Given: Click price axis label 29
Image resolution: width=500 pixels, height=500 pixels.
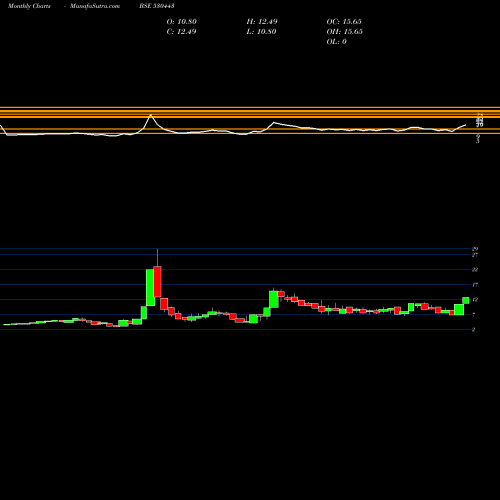Looking at the screenshot, I should 475,249.
